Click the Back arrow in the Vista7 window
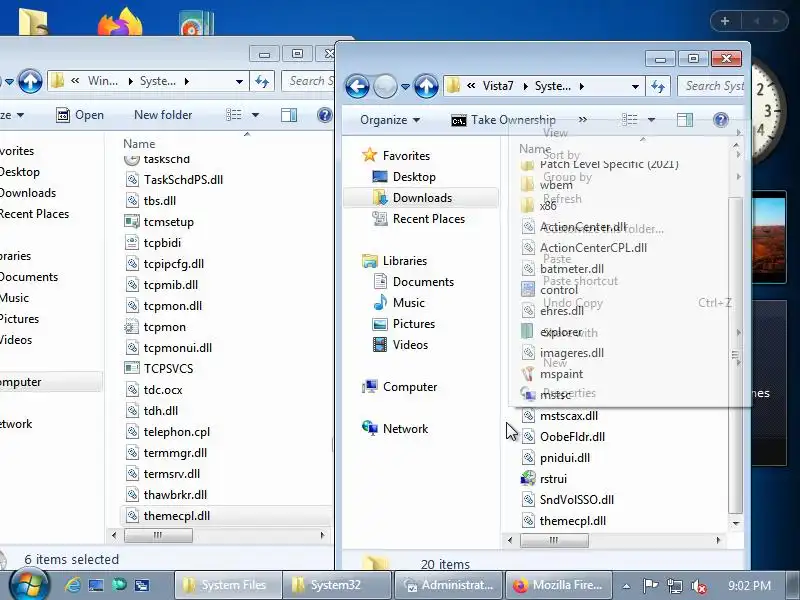Viewport: 800px width, 600px height. click(x=357, y=86)
